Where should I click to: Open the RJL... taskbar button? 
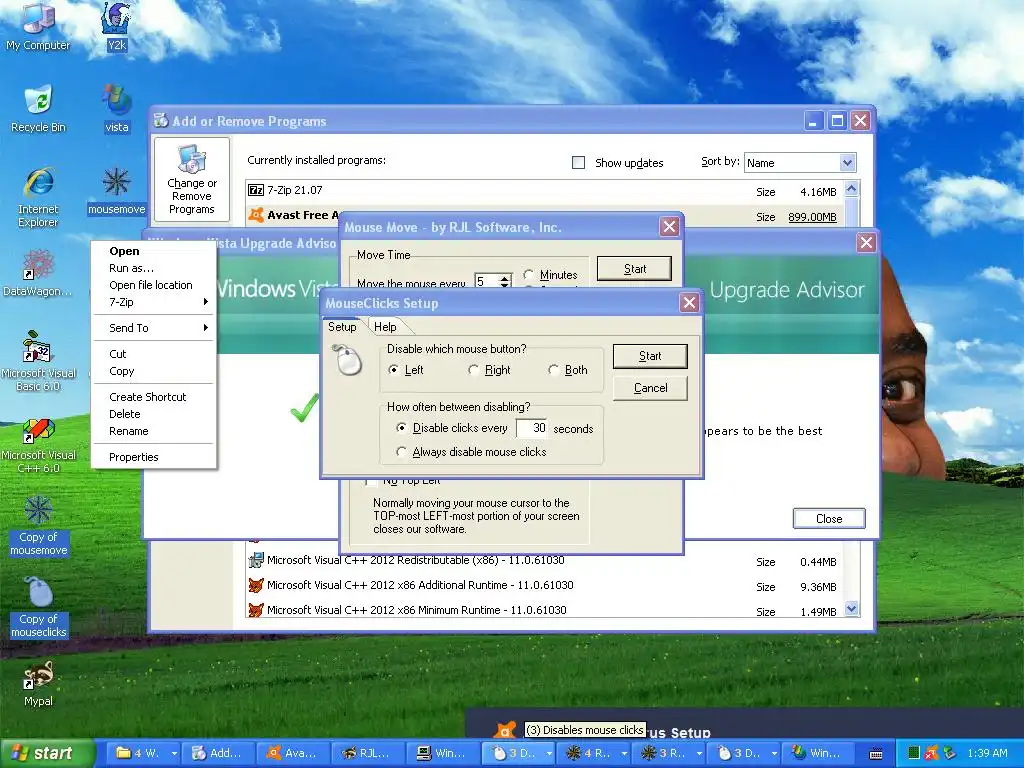tap(367, 753)
